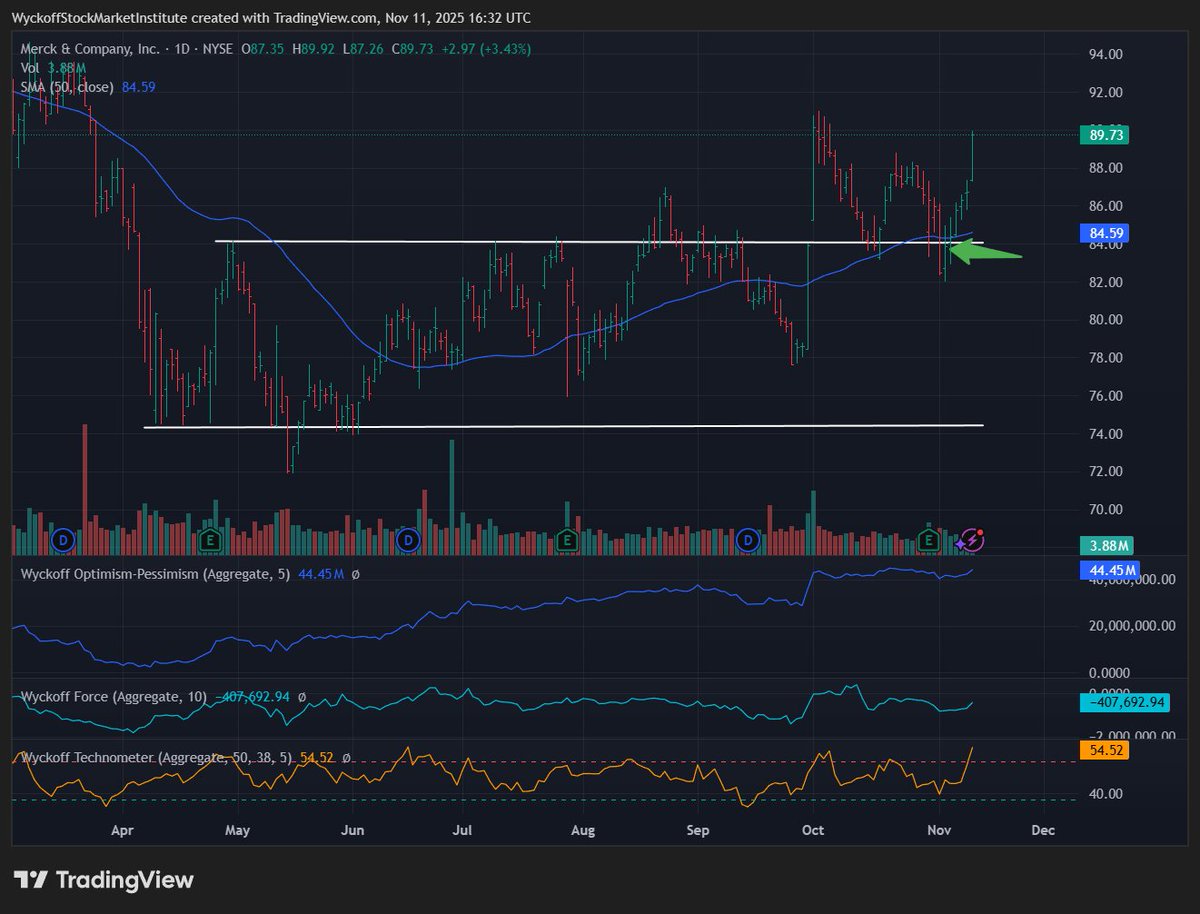Click the earnings E marker before August
The height and width of the screenshot is (914, 1200).
(567, 541)
